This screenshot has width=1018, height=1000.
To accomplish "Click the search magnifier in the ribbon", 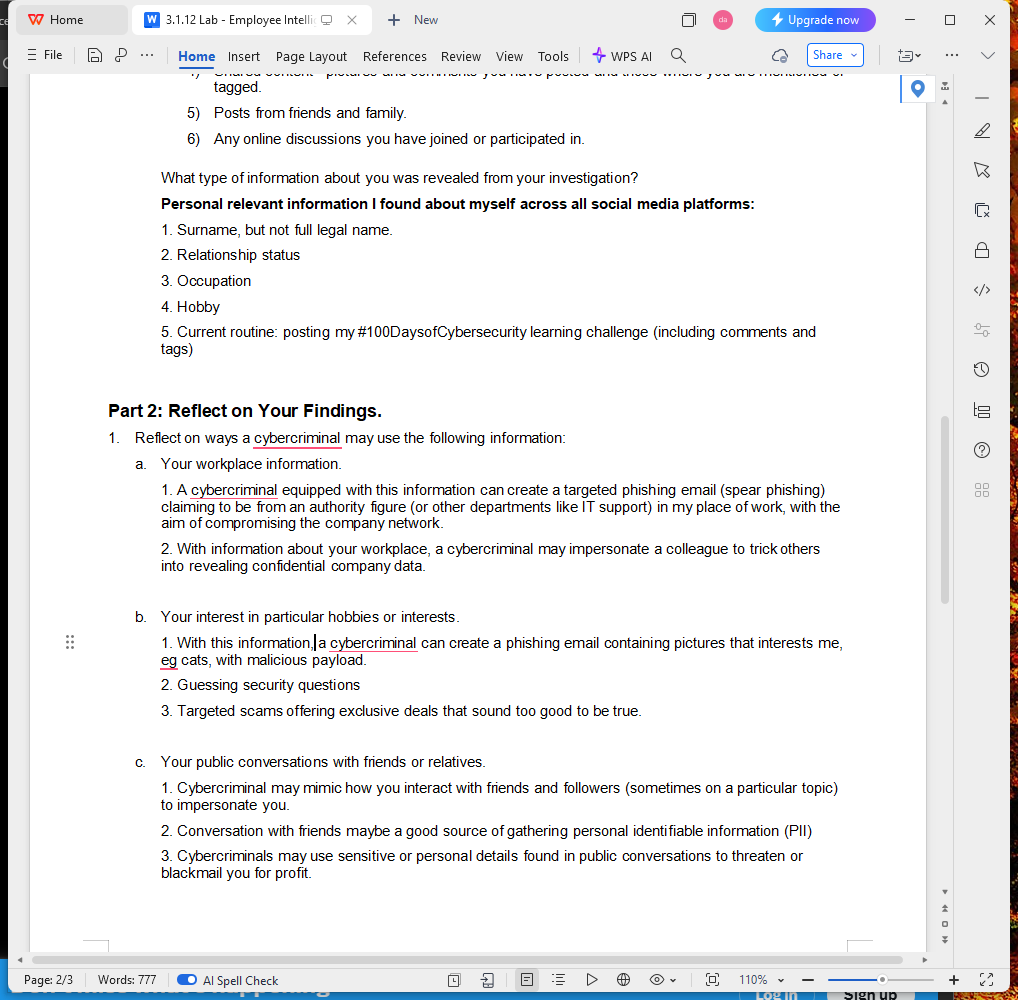I will click(x=678, y=56).
